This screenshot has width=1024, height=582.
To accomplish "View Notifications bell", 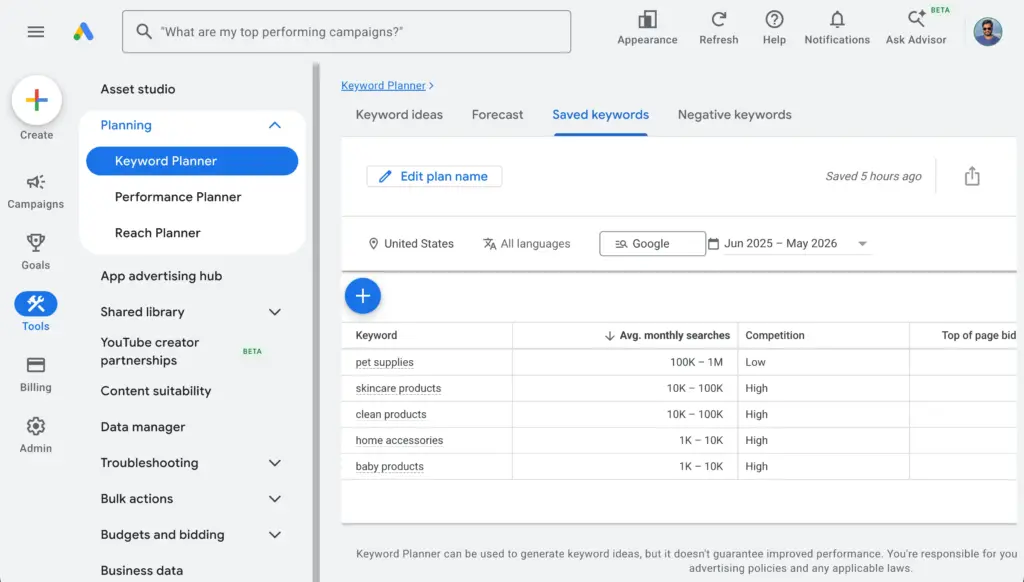I will click(x=837, y=29).
